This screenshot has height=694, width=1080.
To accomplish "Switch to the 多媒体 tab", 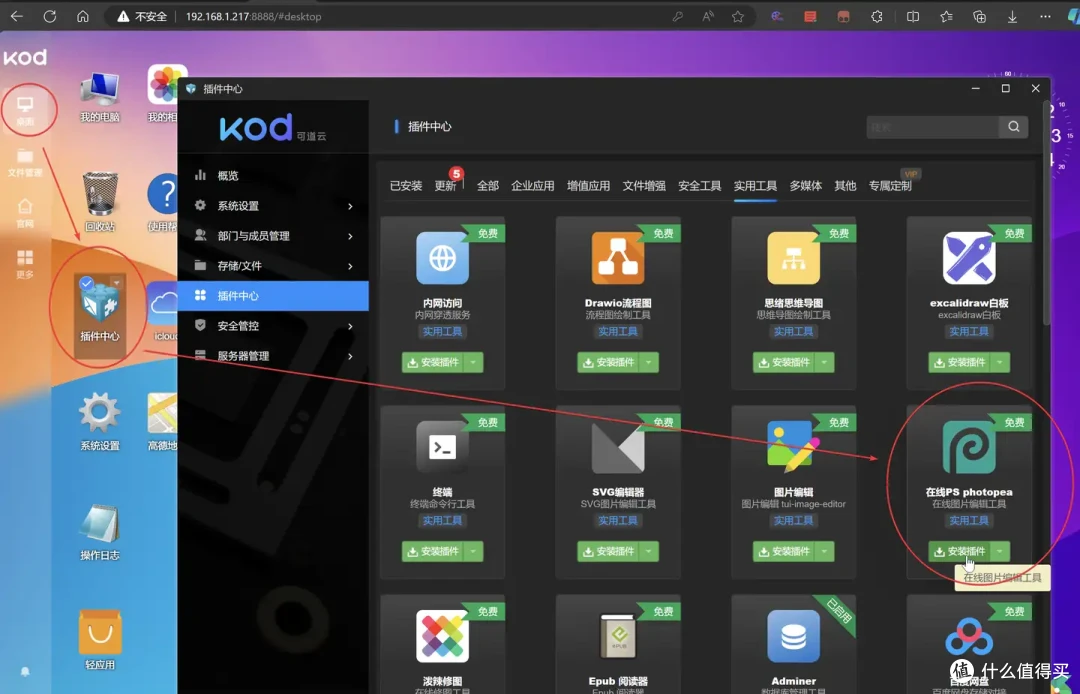I will pyautogui.click(x=806, y=186).
